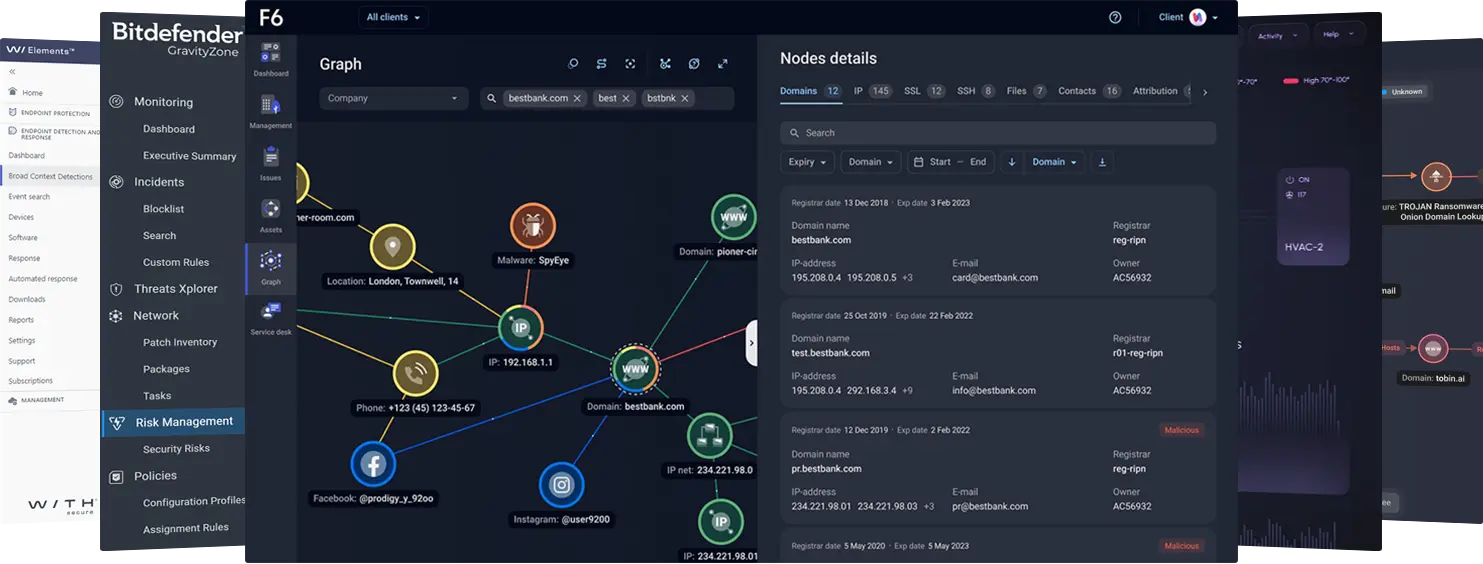Select the Facebook node in the graph
The image size is (1483, 564).
pyautogui.click(x=374, y=464)
